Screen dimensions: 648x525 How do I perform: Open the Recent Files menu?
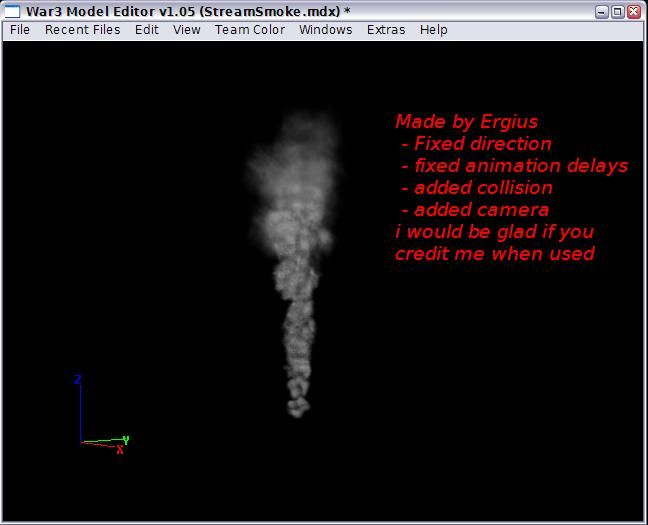point(83,30)
